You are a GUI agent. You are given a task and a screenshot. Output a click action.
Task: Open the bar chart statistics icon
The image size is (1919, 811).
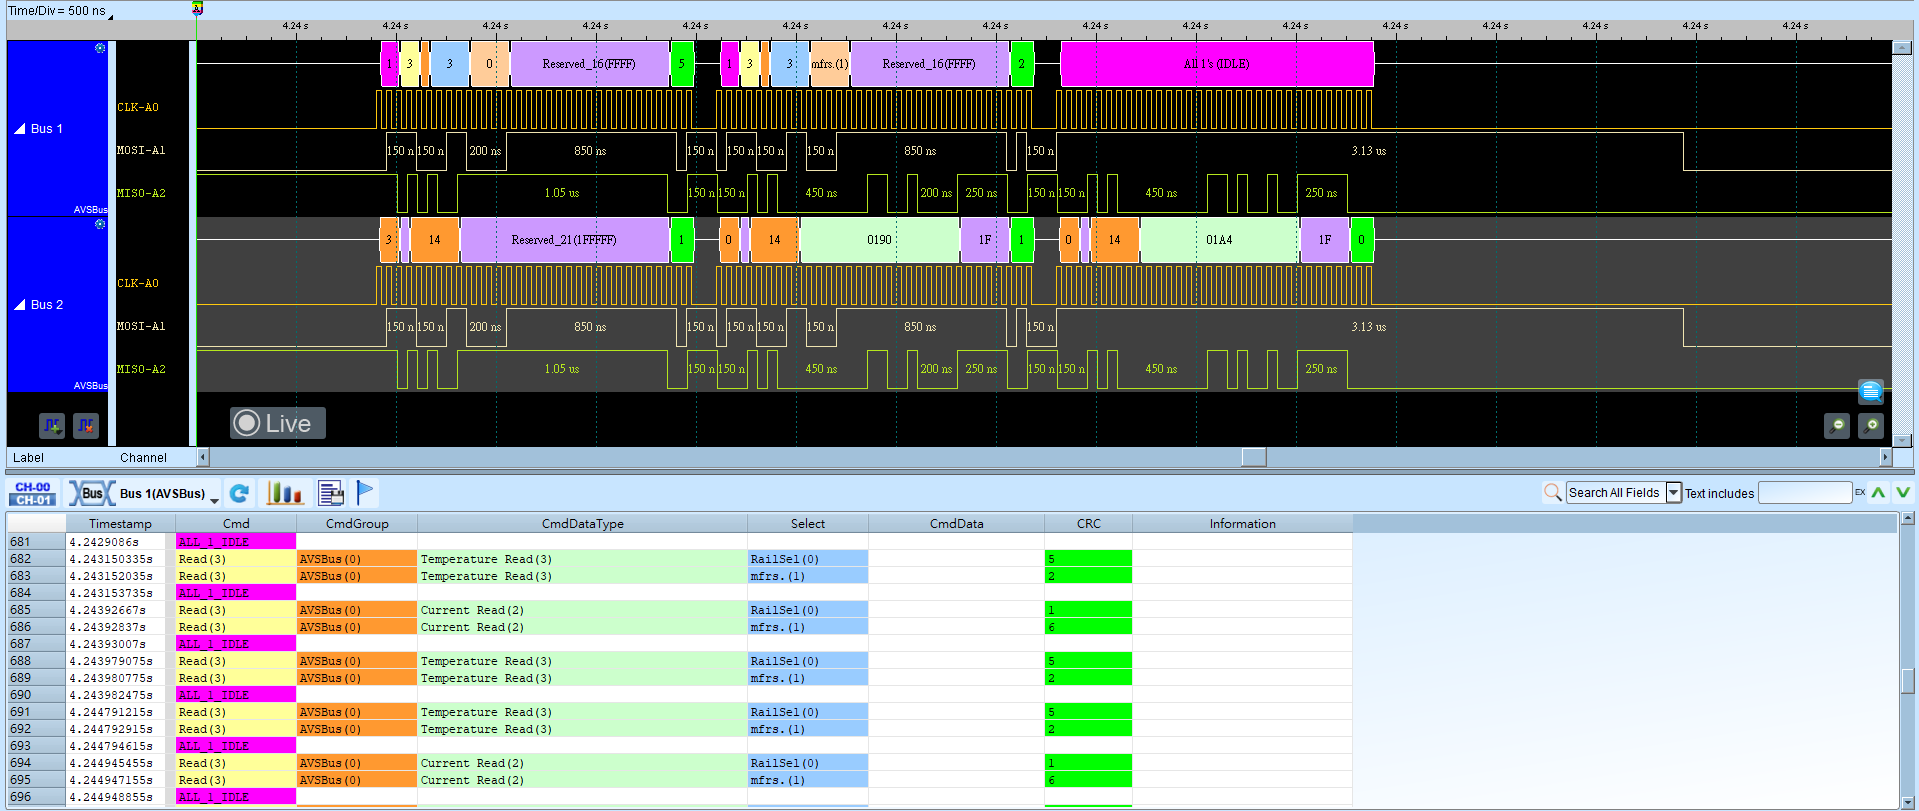tap(285, 493)
